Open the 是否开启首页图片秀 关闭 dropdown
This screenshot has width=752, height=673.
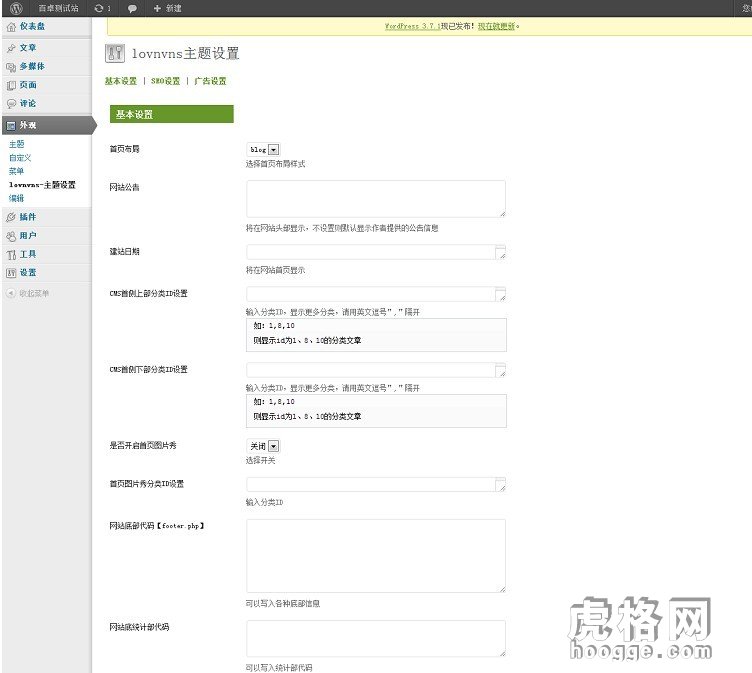click(263, 446)
